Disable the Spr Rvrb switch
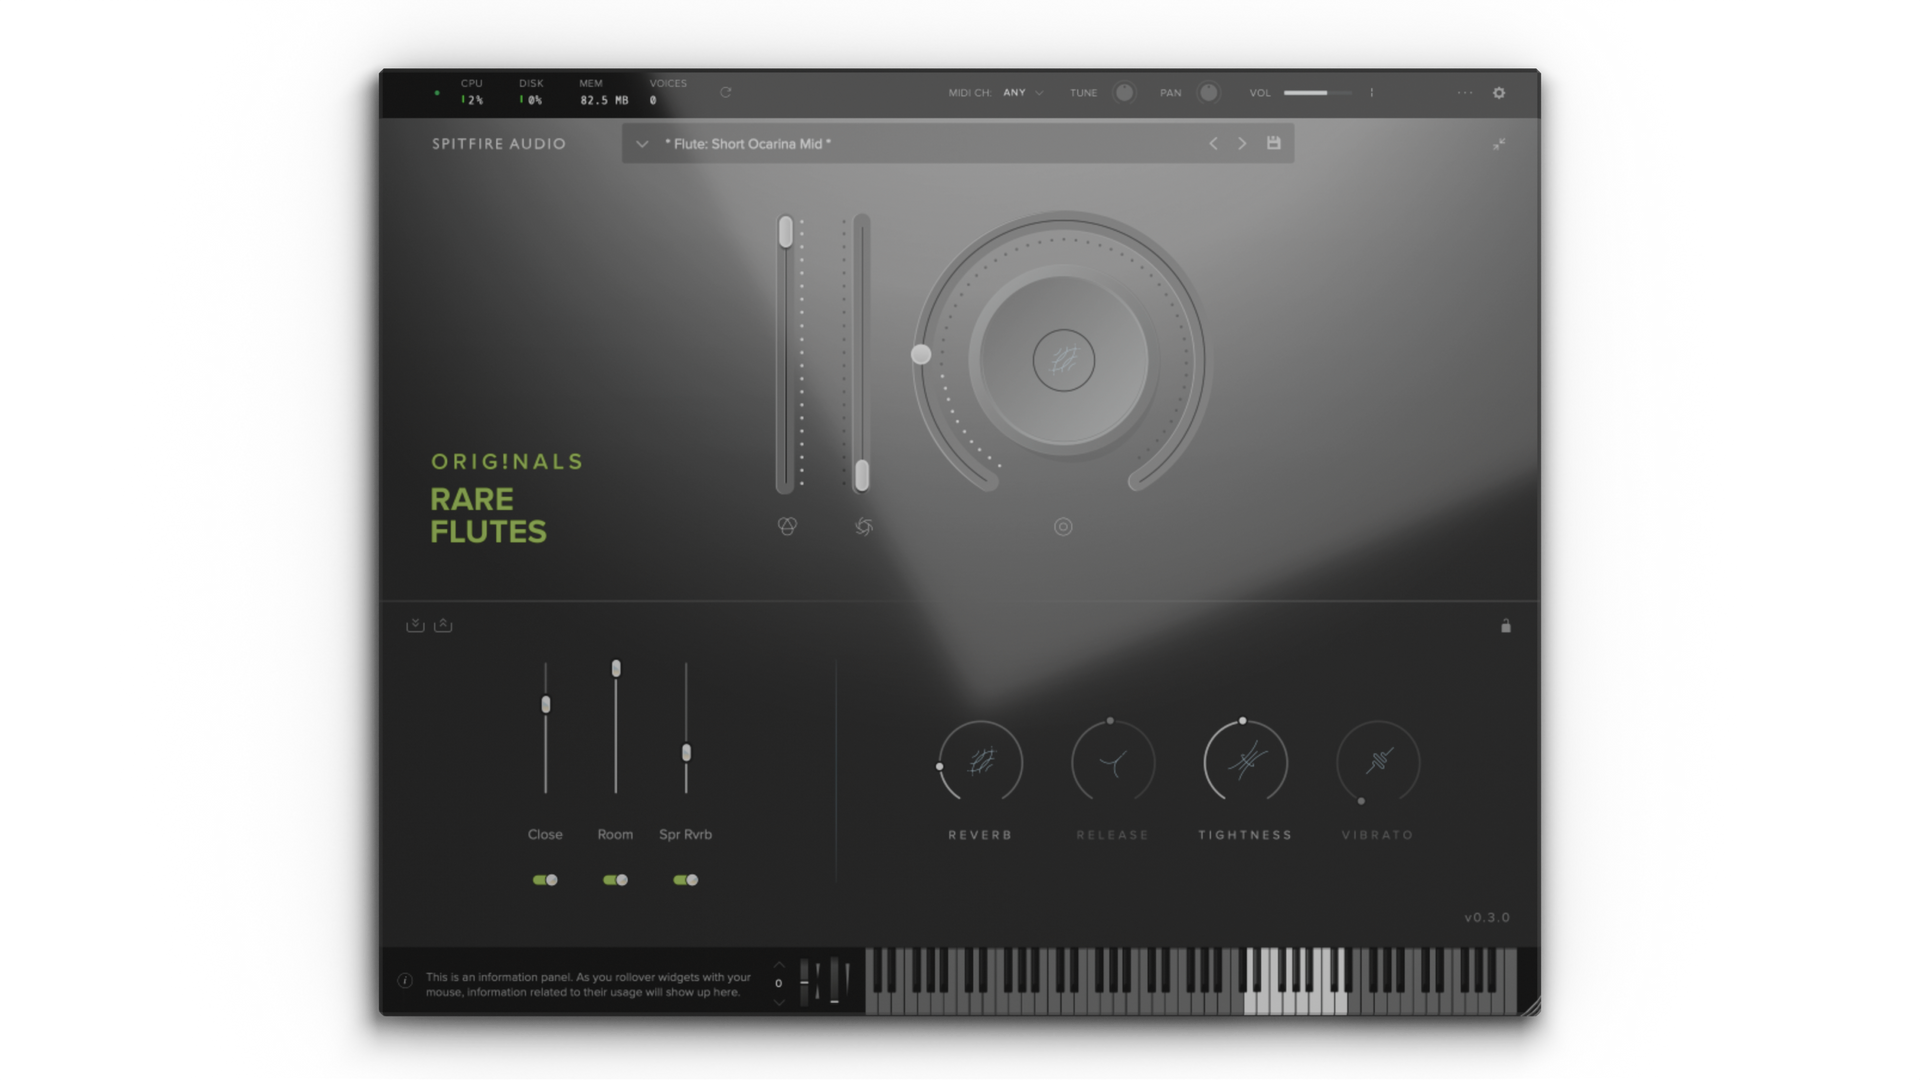This screenshot has width=1920, height=1080. tap(685, 880)
